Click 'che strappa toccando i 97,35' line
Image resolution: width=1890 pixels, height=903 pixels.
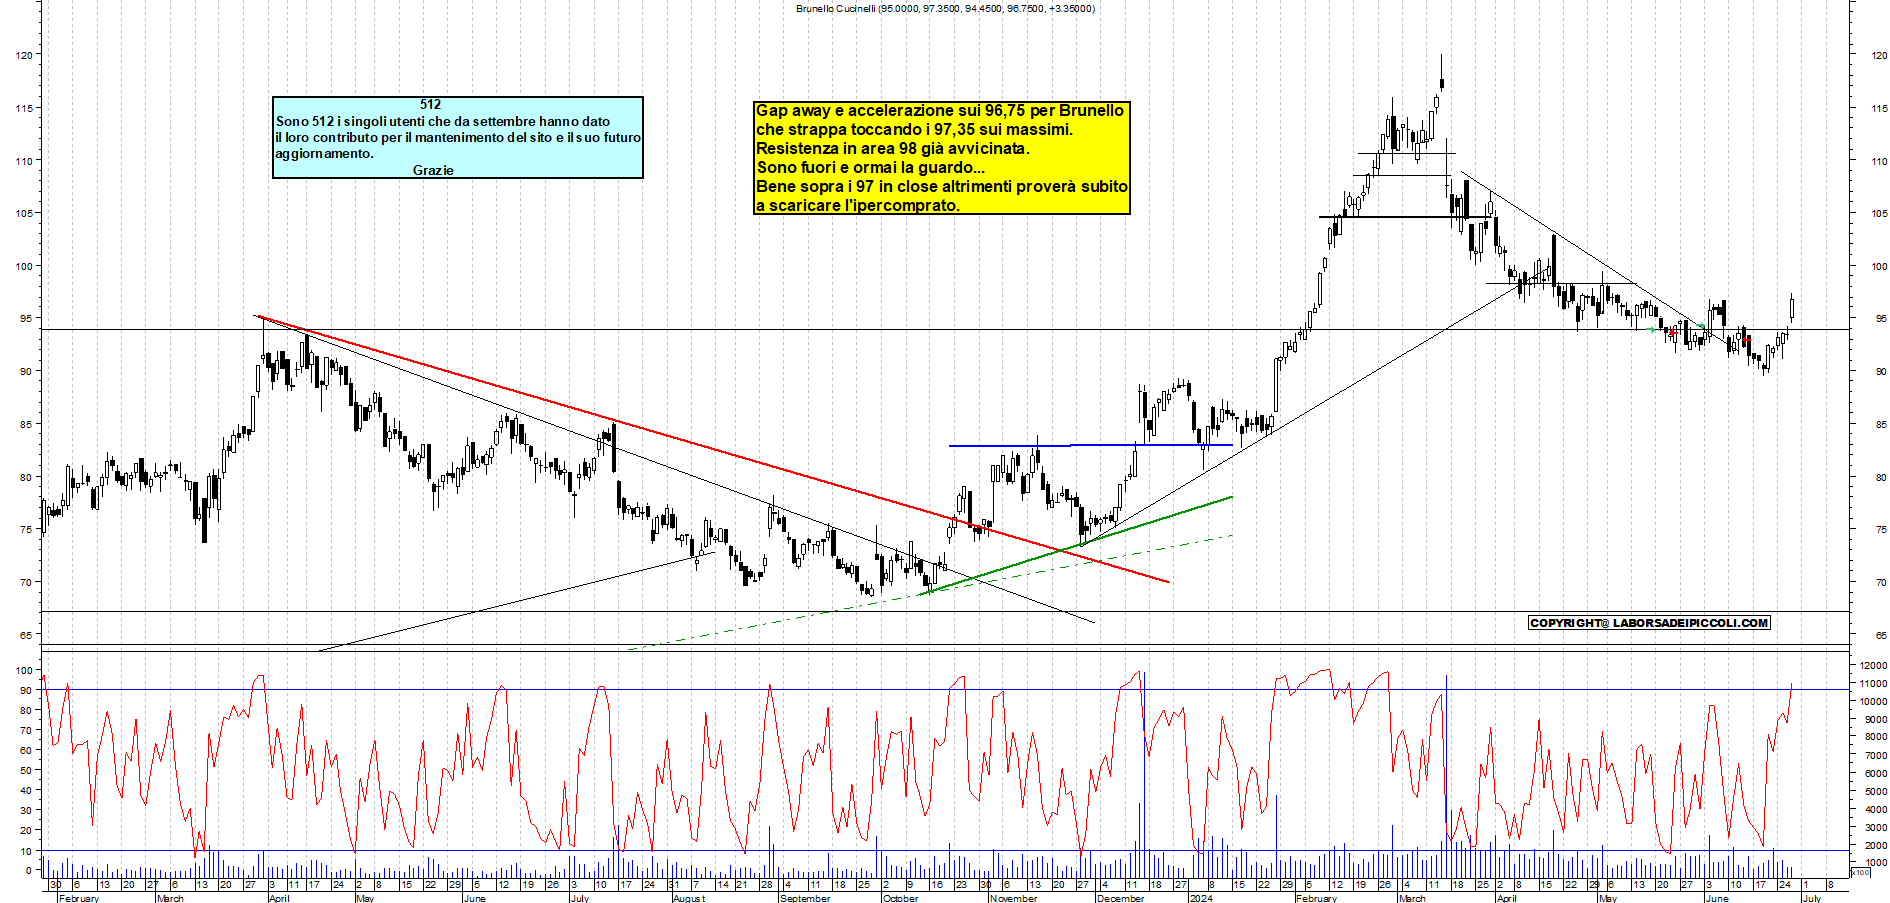(914, 129)
